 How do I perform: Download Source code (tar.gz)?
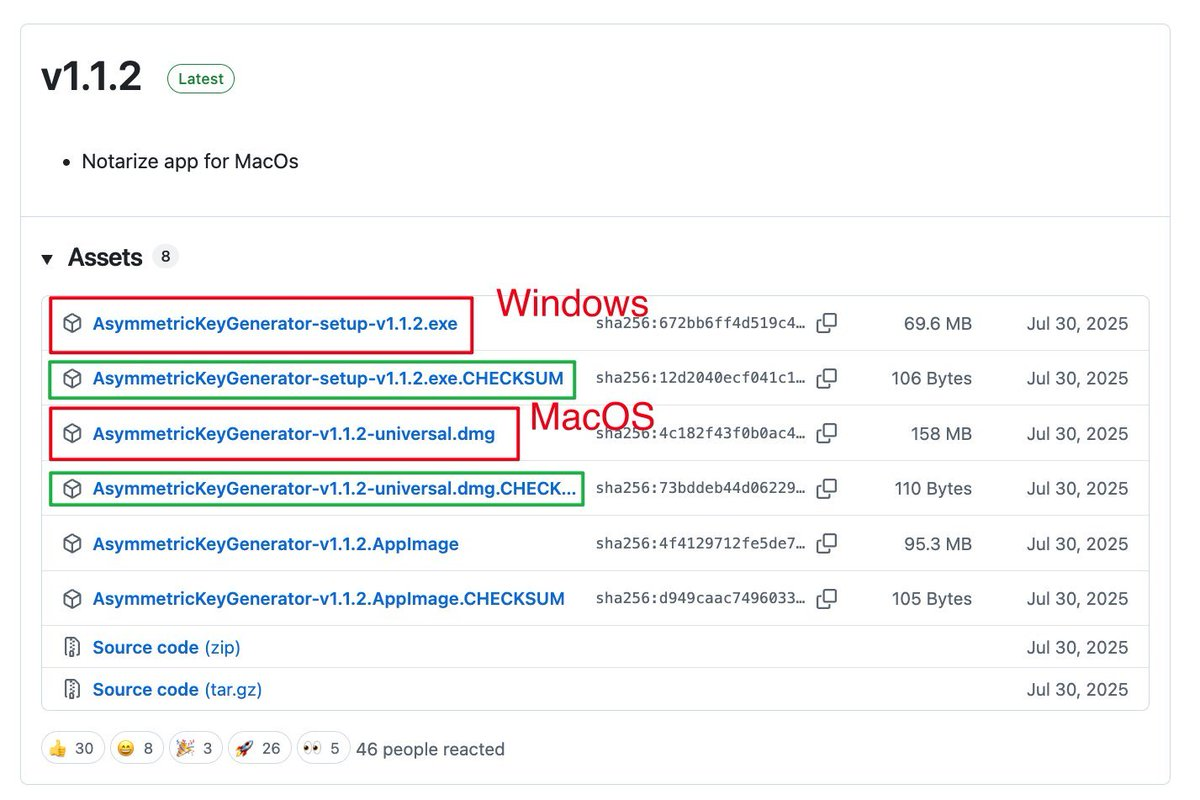177,690
